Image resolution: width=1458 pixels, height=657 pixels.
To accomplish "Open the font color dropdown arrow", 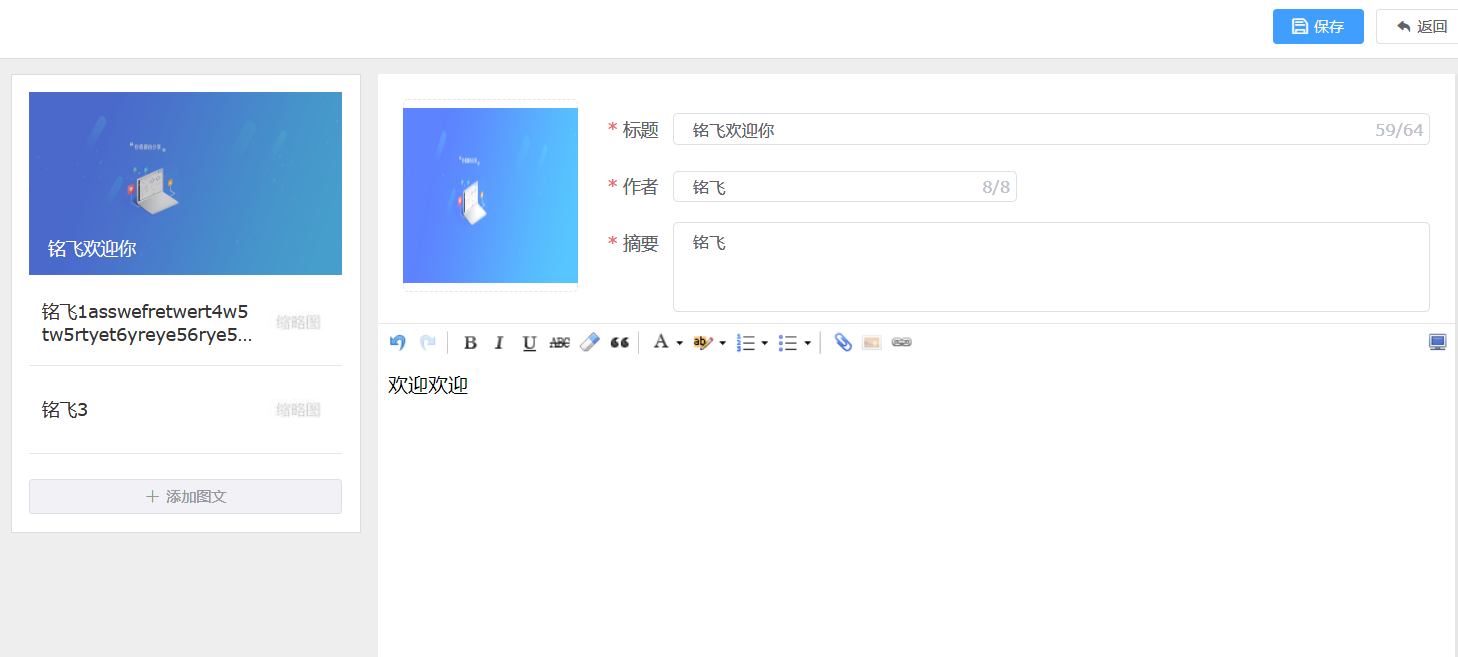I will point(679,344).
